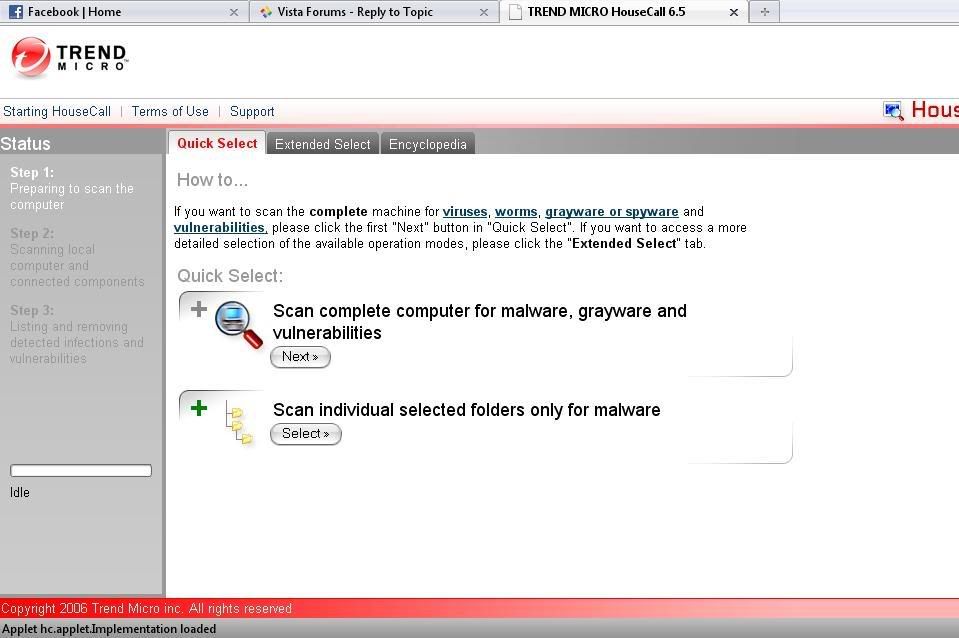The image size is (959, 638).
Task: Follow the viruses hyperlink
Action: point(465,212)
